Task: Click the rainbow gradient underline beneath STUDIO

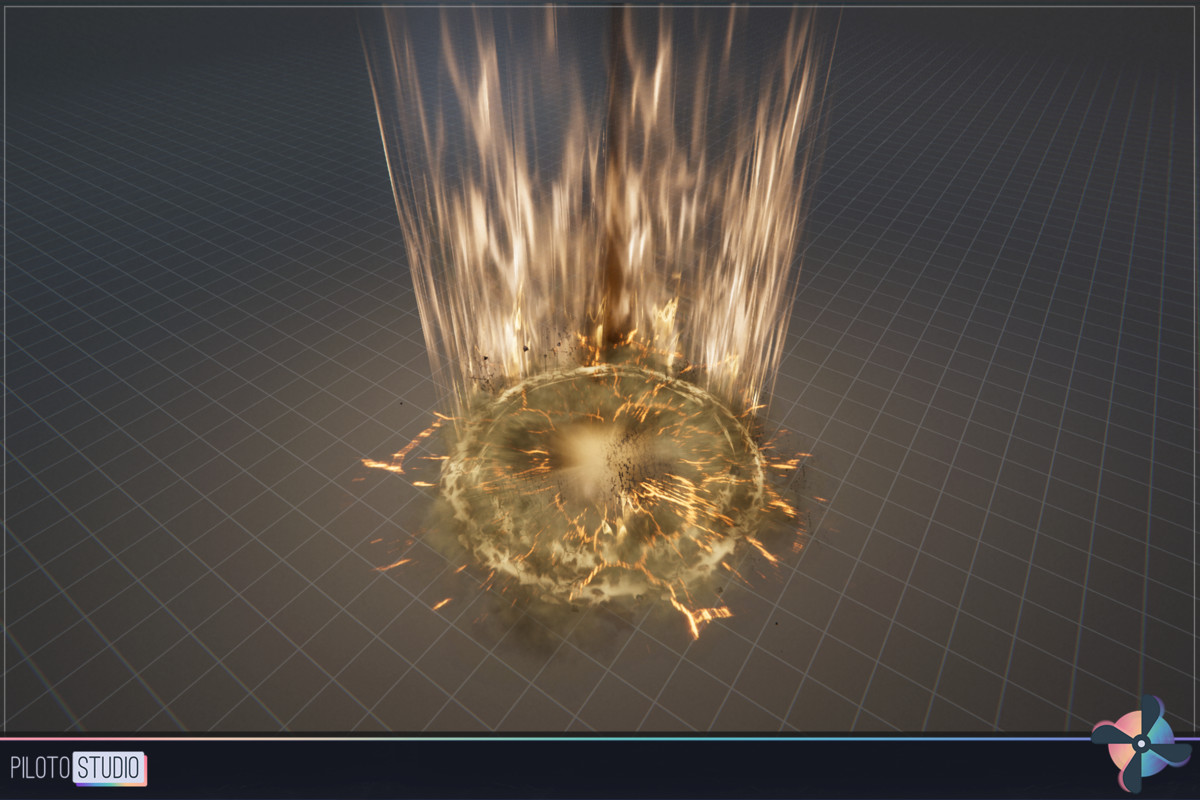Action: click(110, 783)
